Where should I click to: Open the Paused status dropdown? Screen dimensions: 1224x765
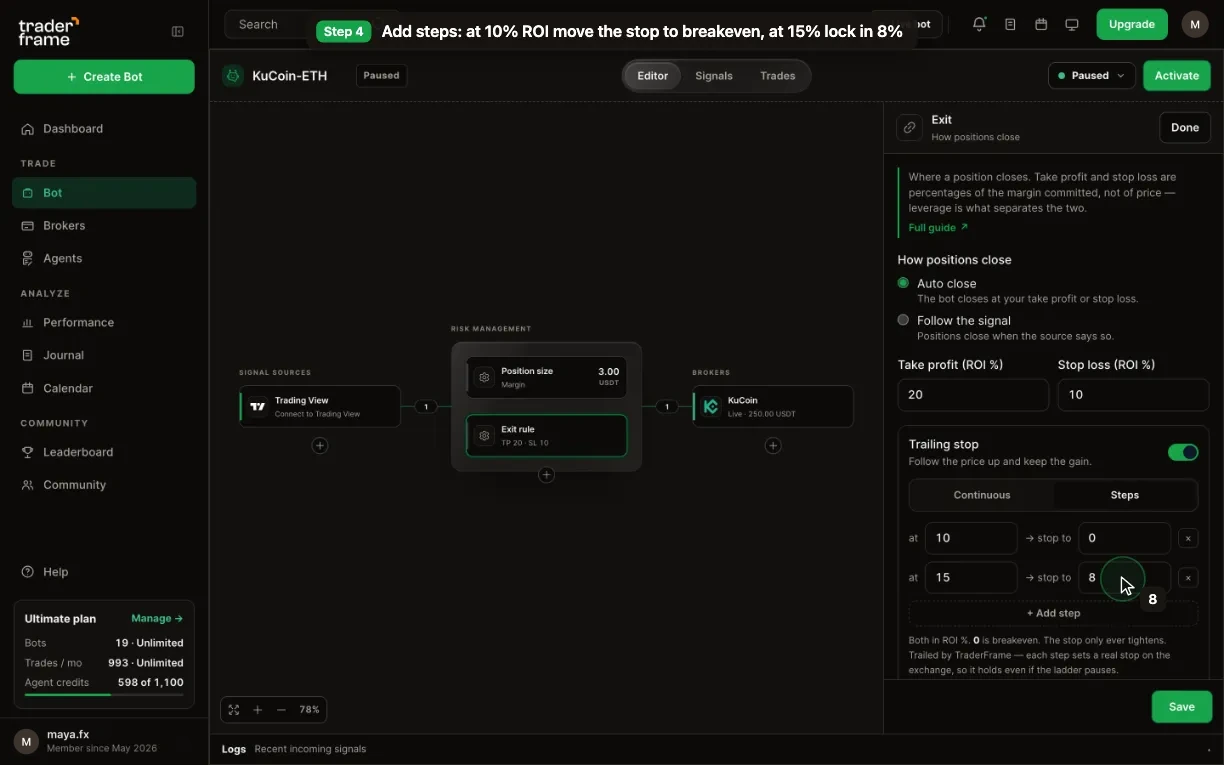(x=1091, y=75)
